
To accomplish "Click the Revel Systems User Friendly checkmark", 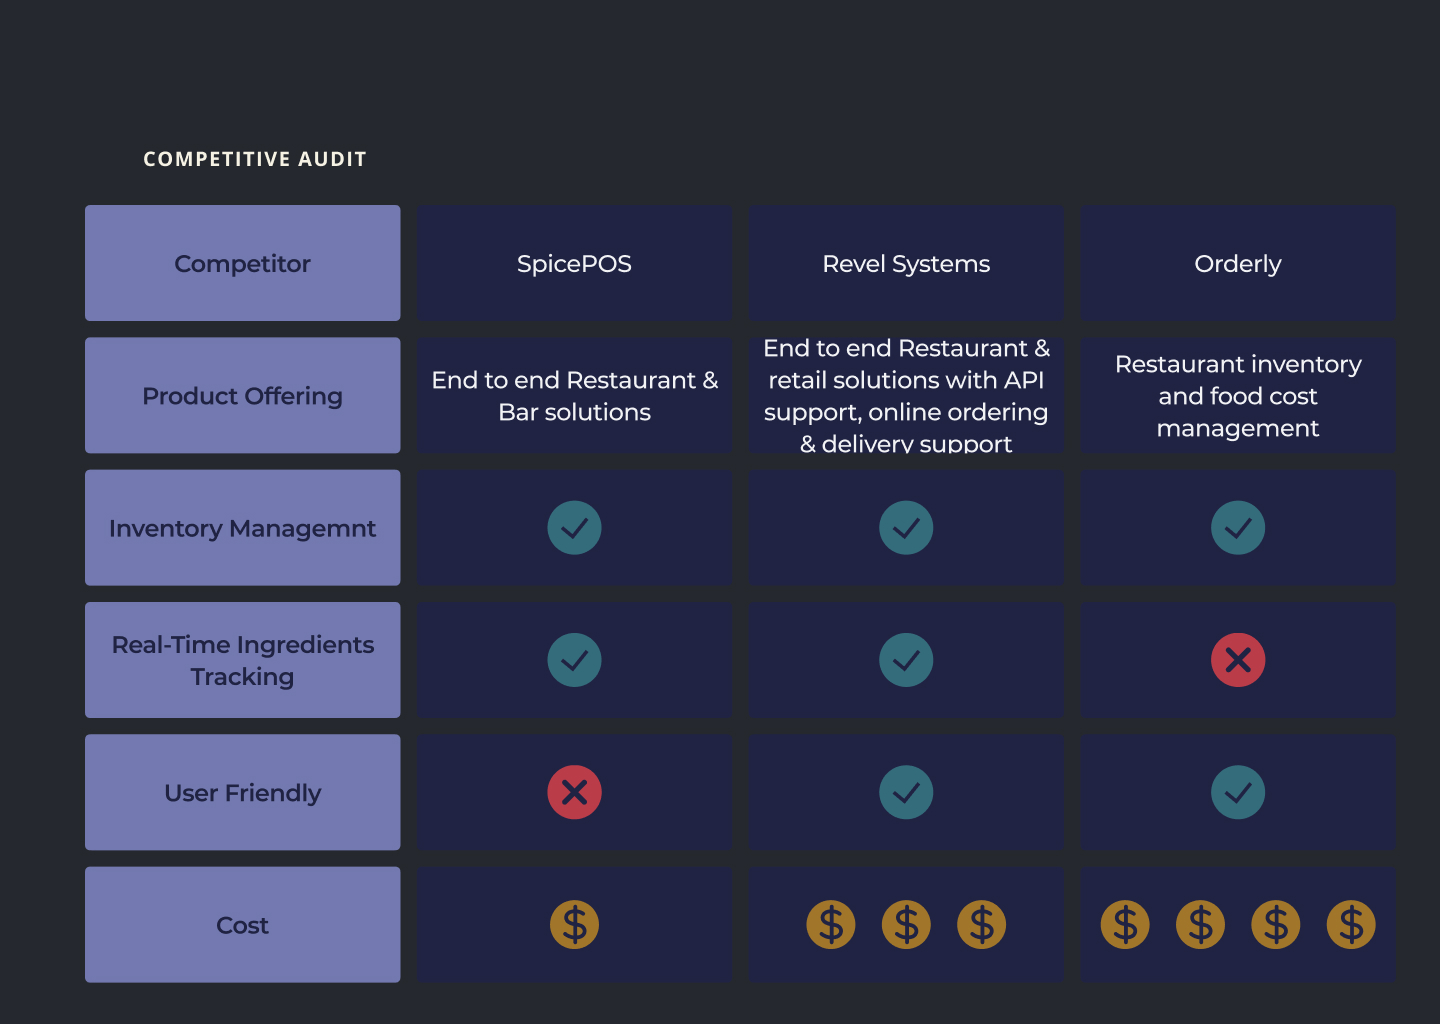I will click(x=906, y=792).
